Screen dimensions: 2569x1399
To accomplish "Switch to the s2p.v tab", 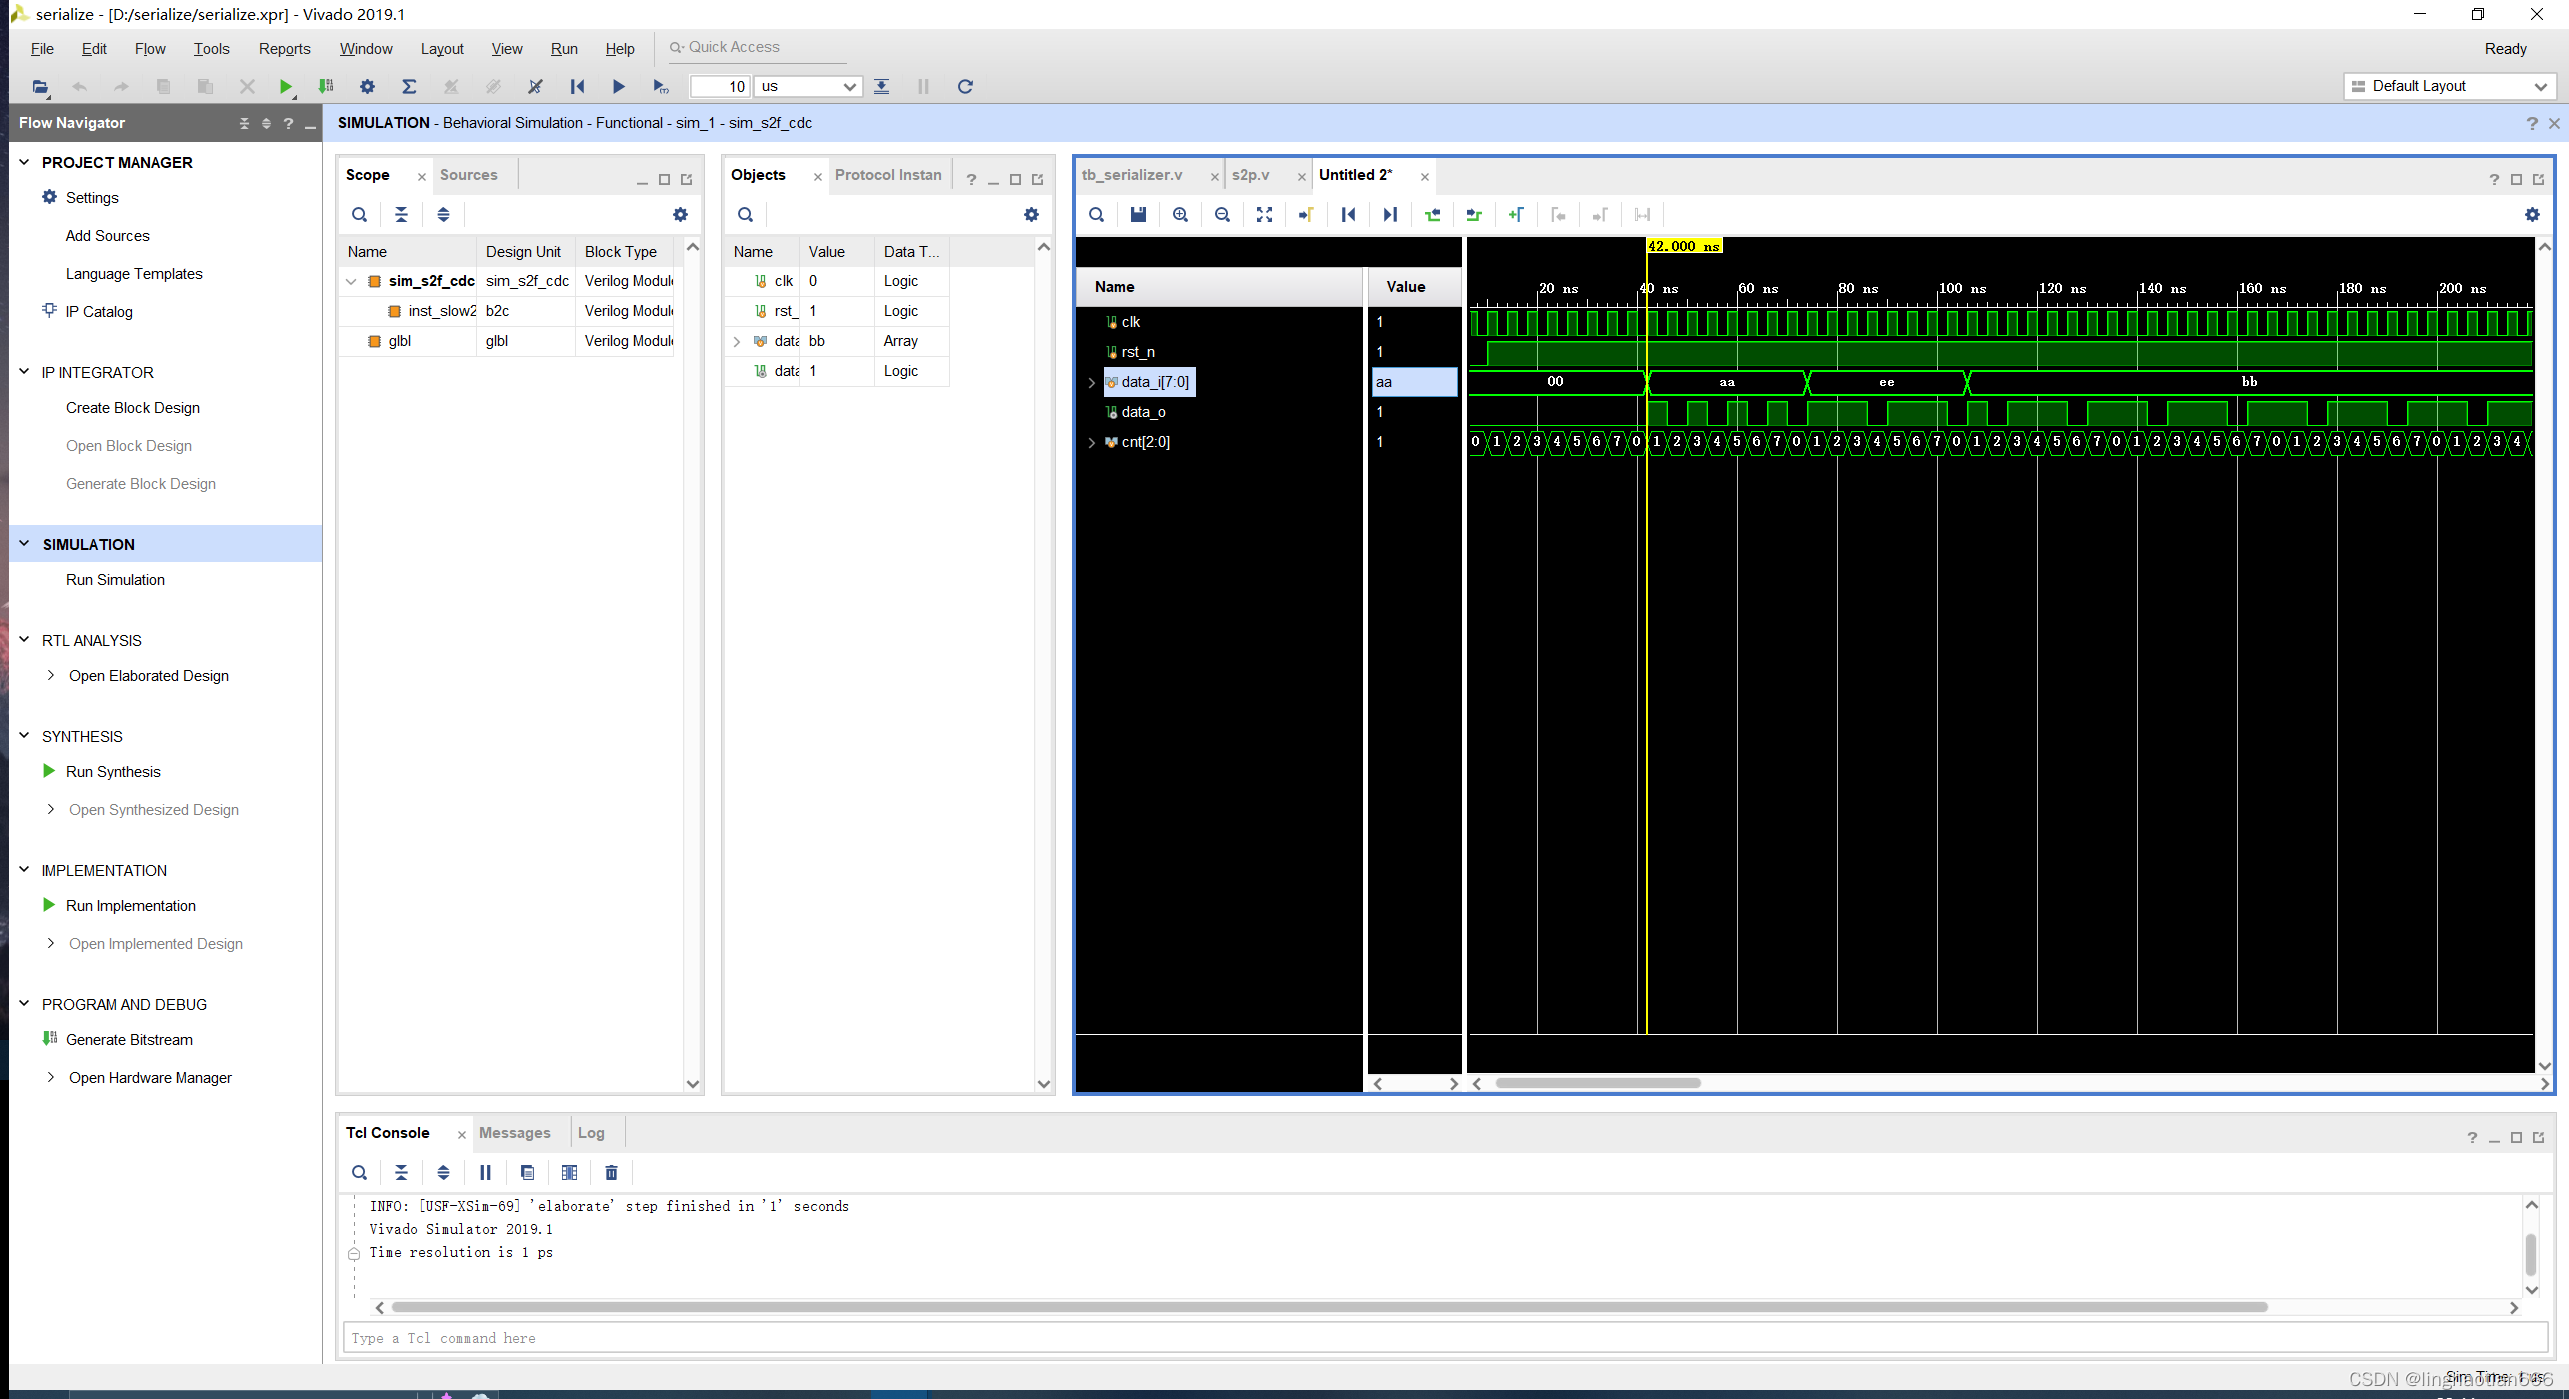I will tap(1249, 174).
